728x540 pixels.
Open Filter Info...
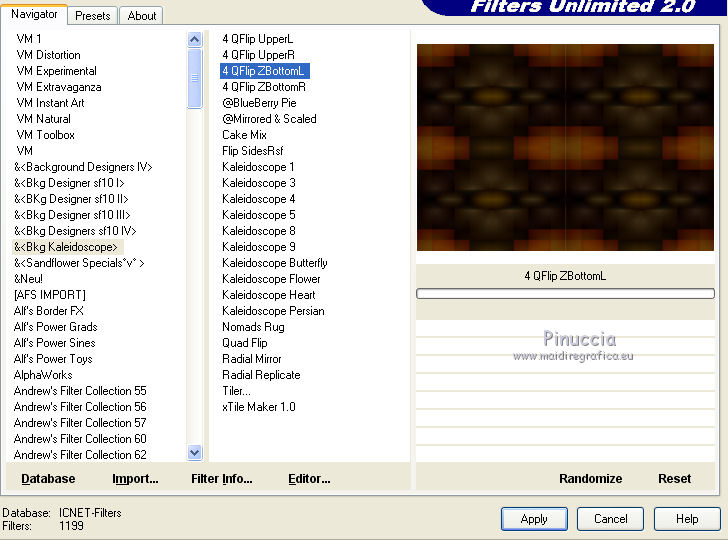(221, 479)
